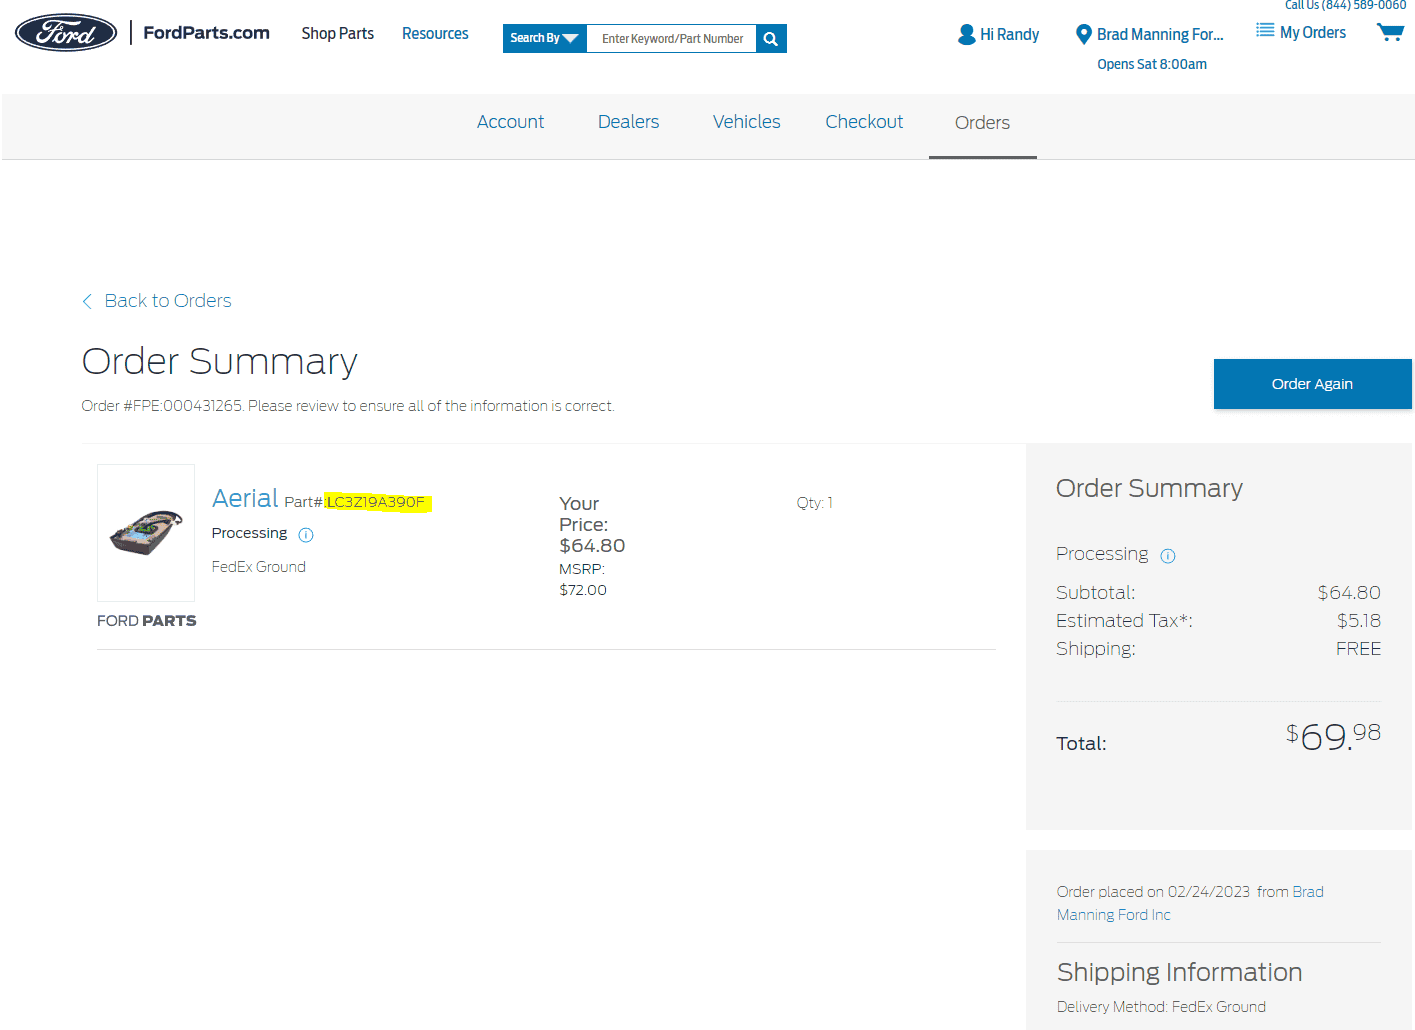
Task: Click Brad Manning For... dealer selector
Action: pyautogui.click(x=1160, y=35)
